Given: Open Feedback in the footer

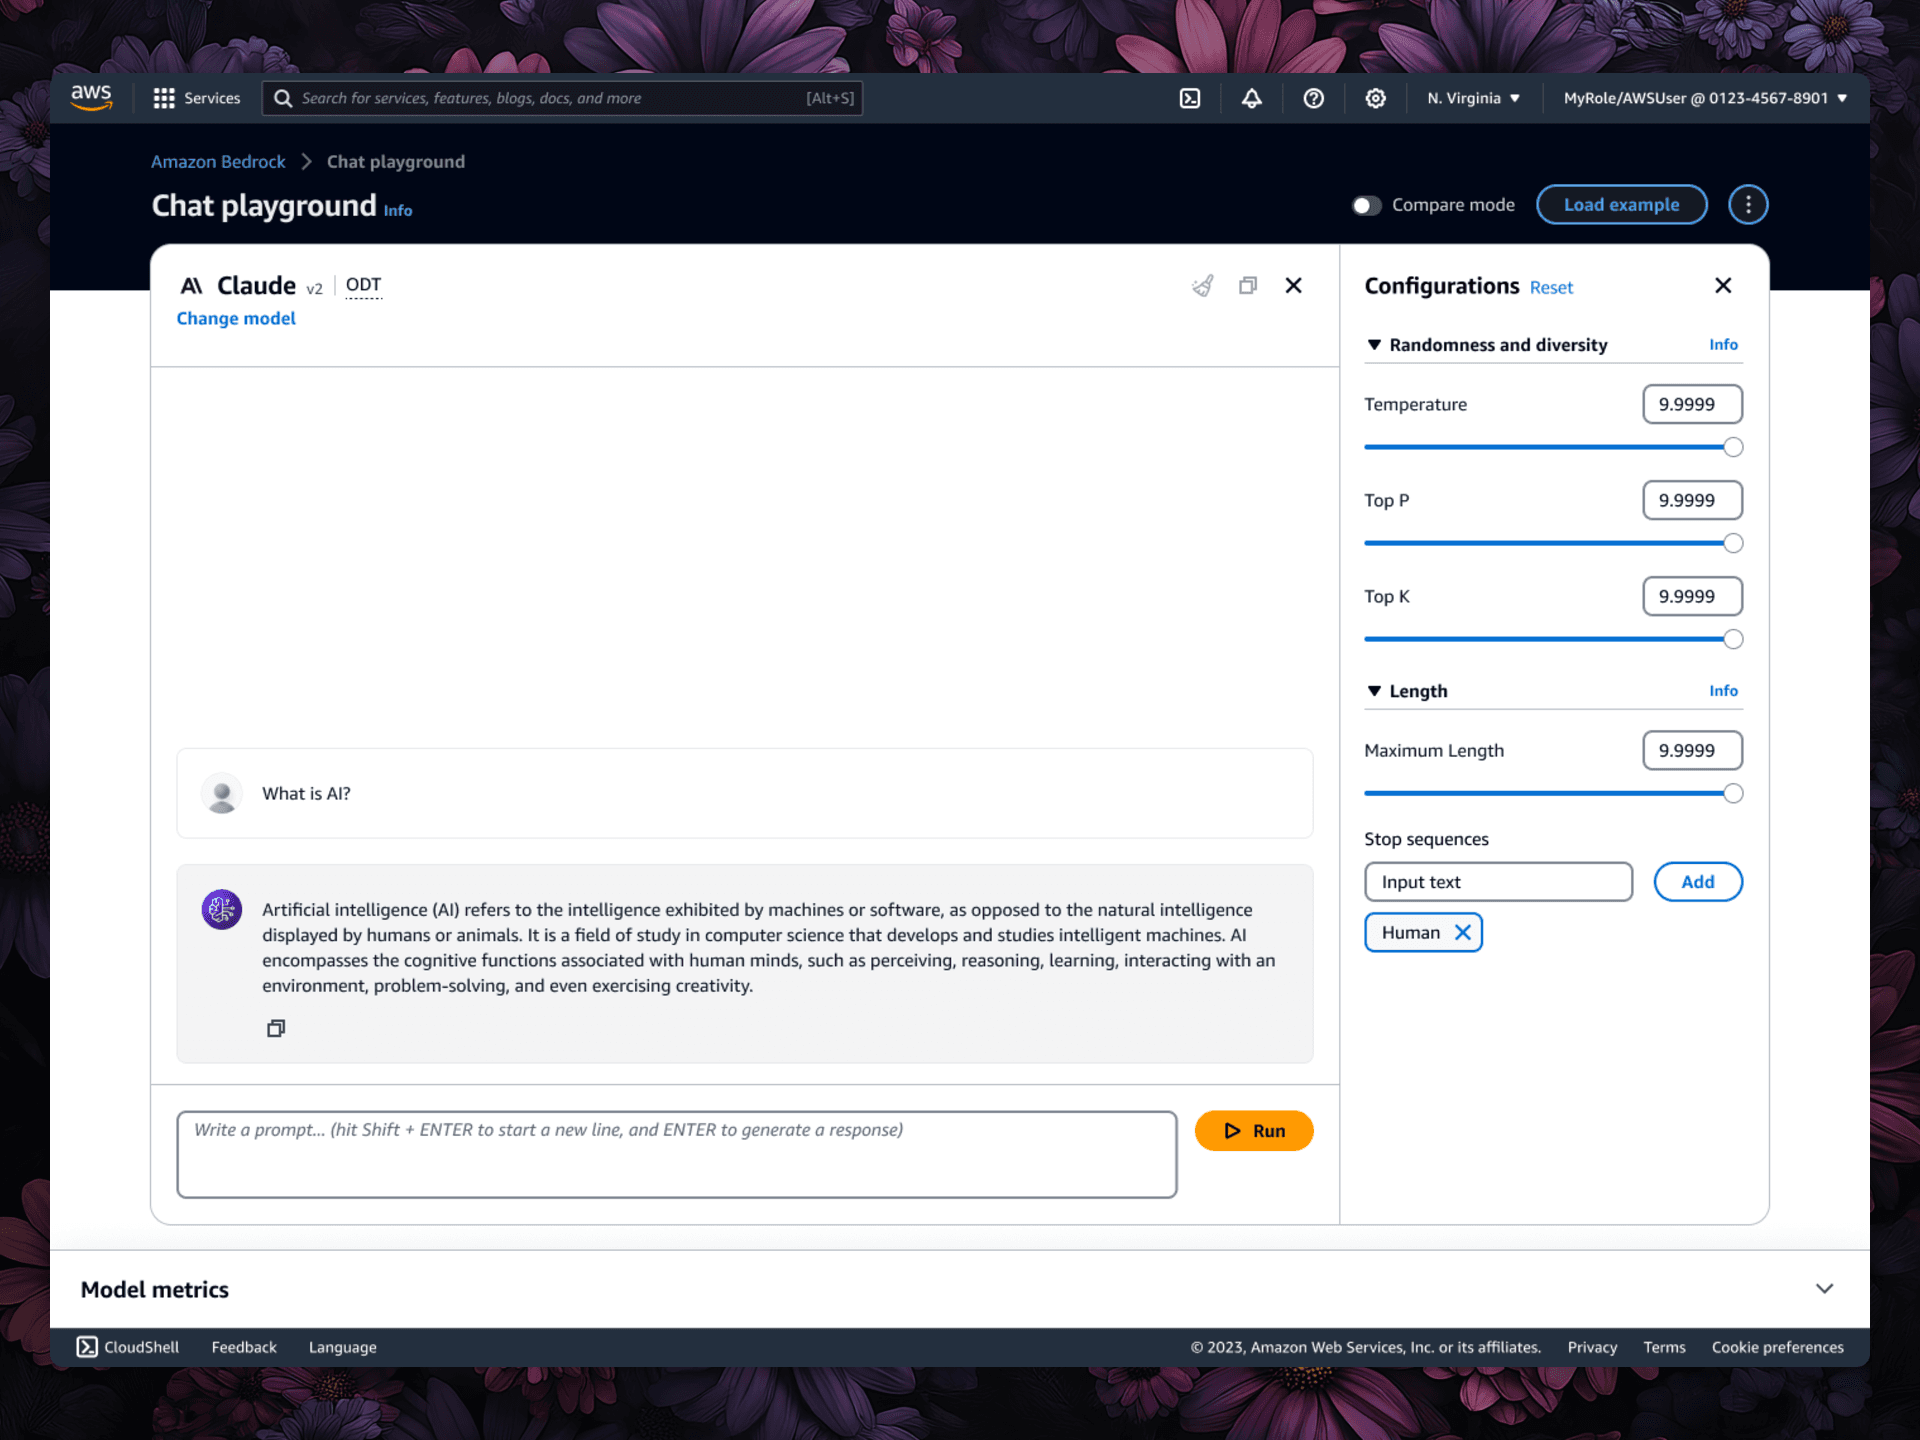Looking at the screenshot, I should coord(244,1347).
